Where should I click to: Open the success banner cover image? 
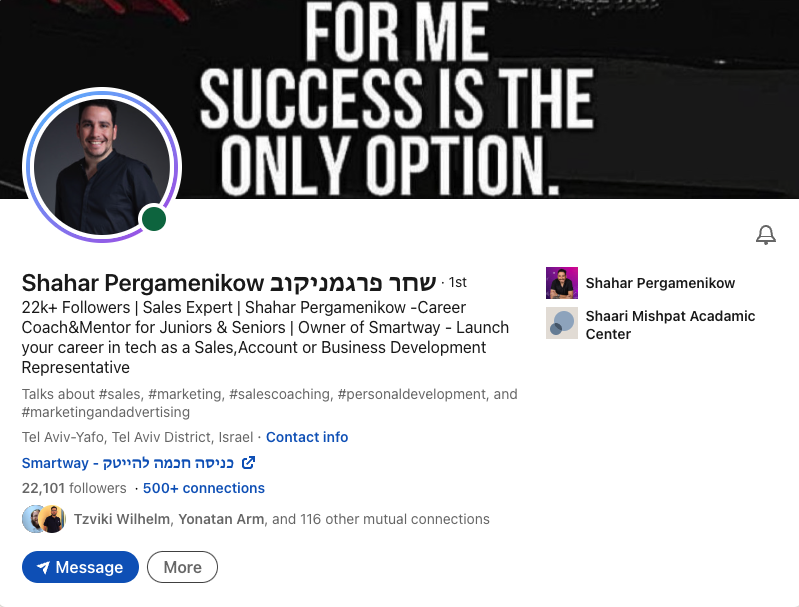point(400,99)
